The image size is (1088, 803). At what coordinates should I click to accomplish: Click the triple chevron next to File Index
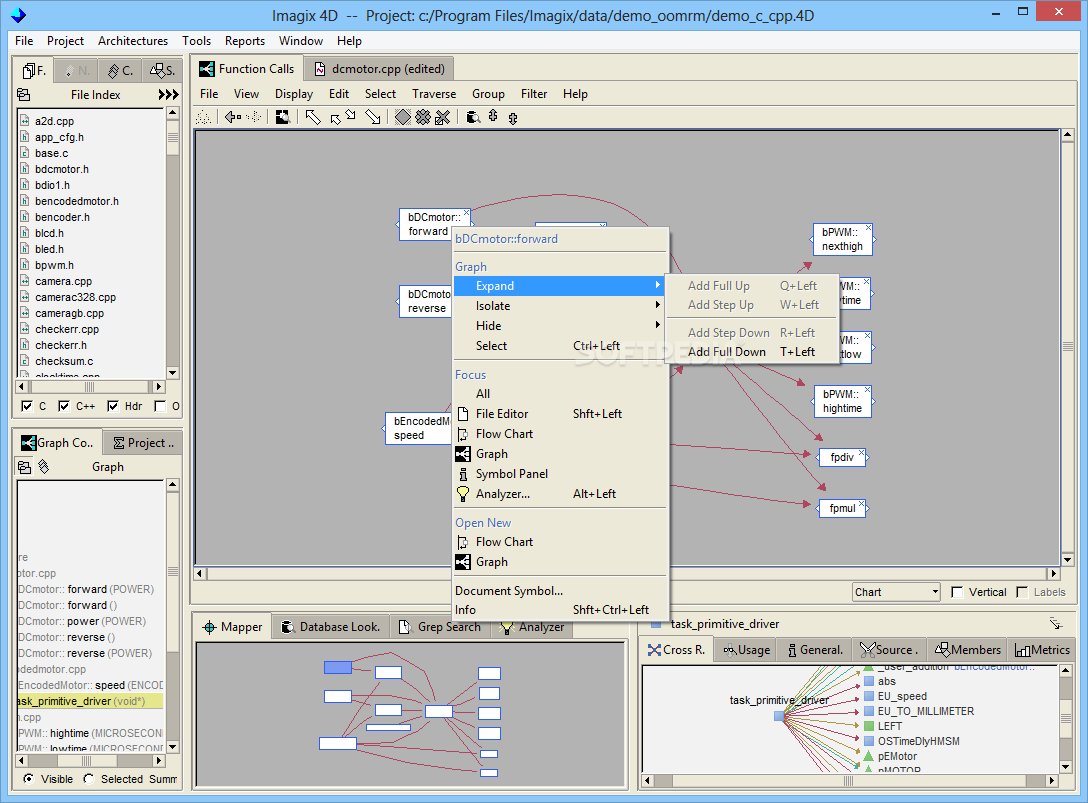(168, 94)
